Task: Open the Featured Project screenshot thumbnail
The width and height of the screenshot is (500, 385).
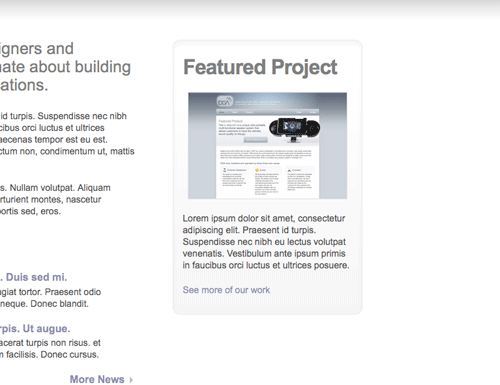Action: click(267, 146)
